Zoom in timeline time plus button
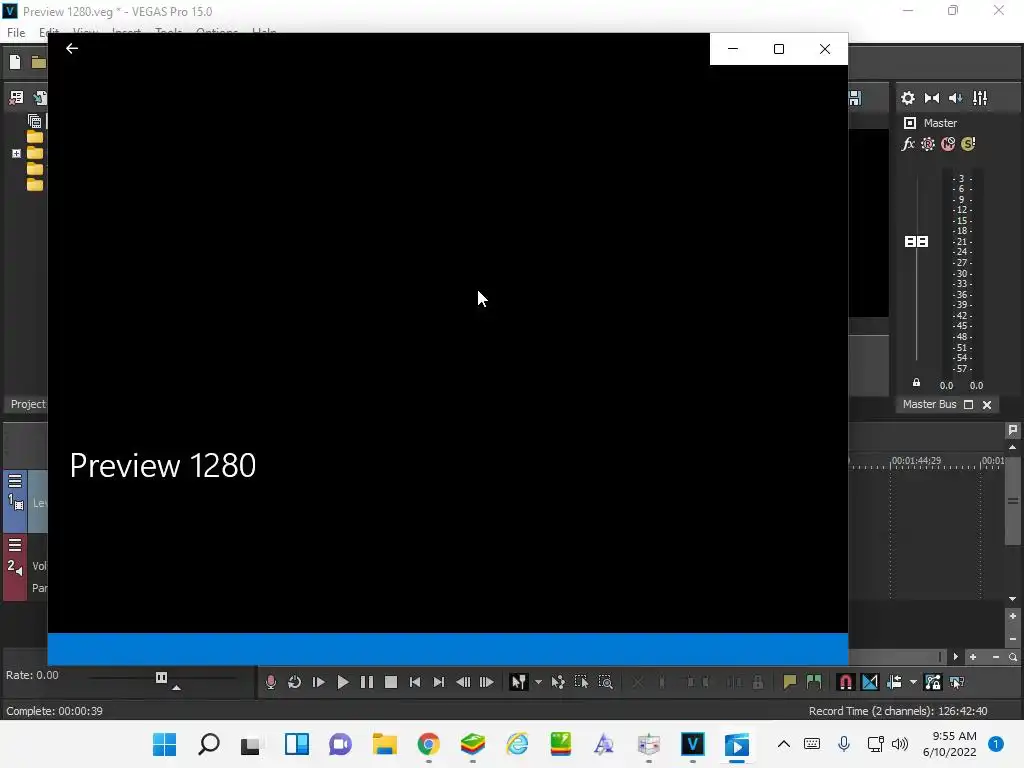The height and width of the screenshot is (768, 1024). (973, 657)
